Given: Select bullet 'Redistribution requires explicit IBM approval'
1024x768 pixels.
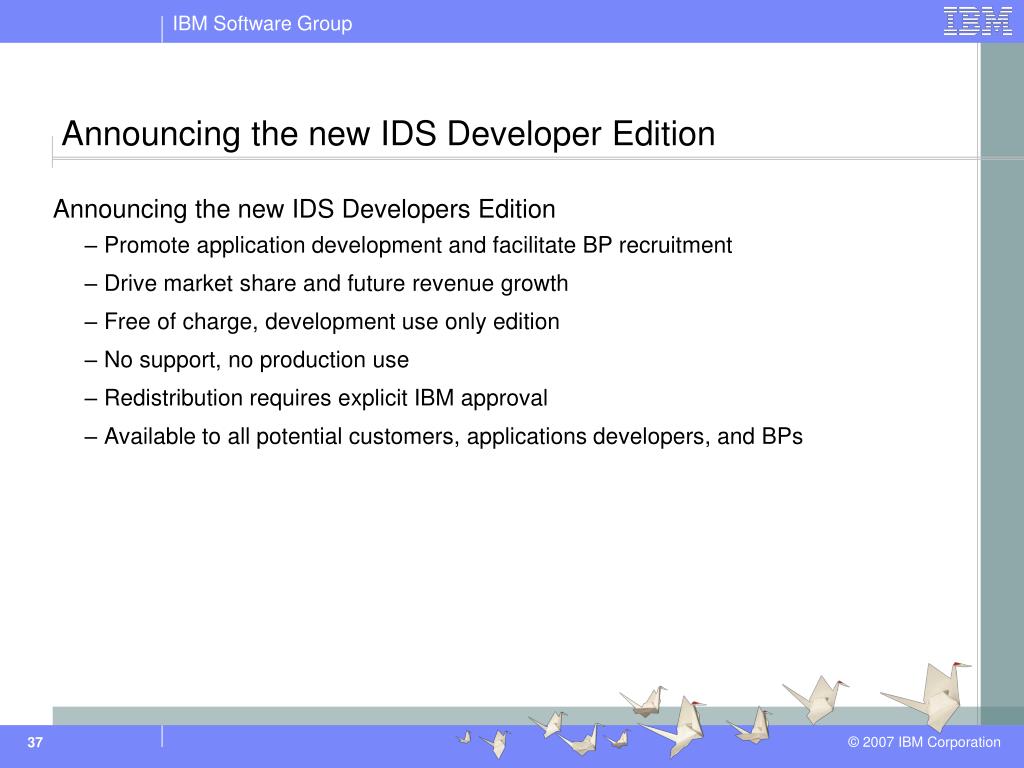Looking at the screenshot, I should [316, 398].
